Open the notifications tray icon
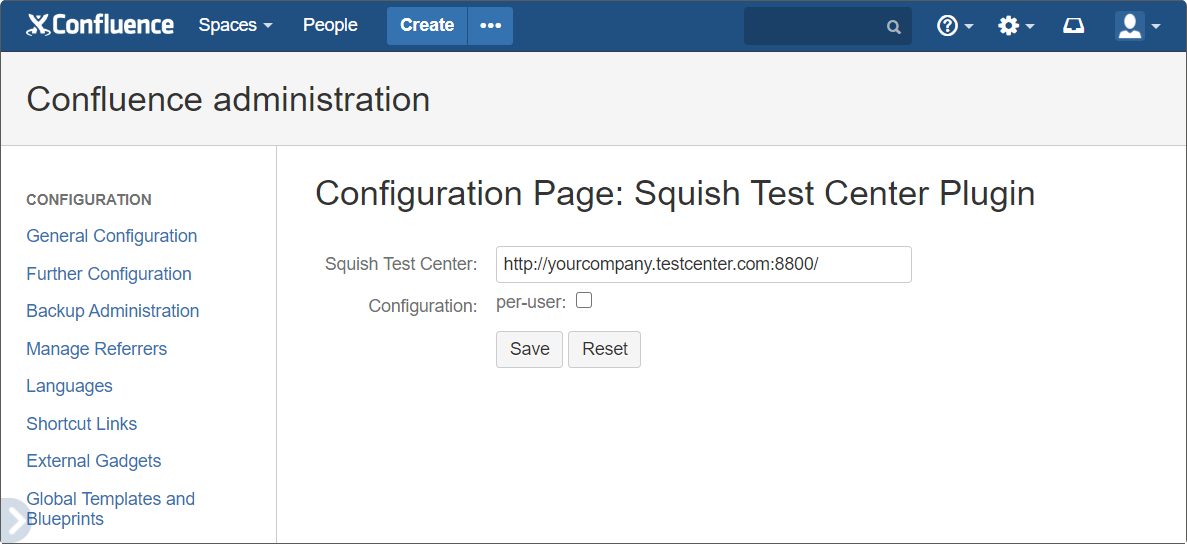The height and width of the screenshot is (544, 1187). [1073, 26]
